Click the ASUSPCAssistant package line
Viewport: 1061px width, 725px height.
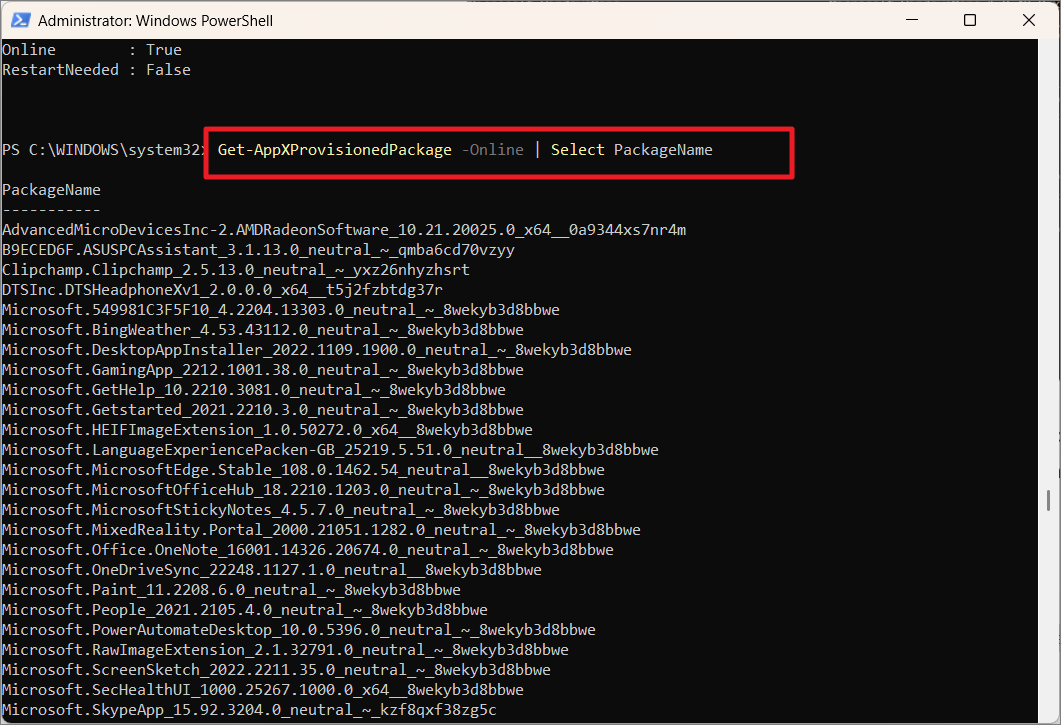(x=258, y=250)
